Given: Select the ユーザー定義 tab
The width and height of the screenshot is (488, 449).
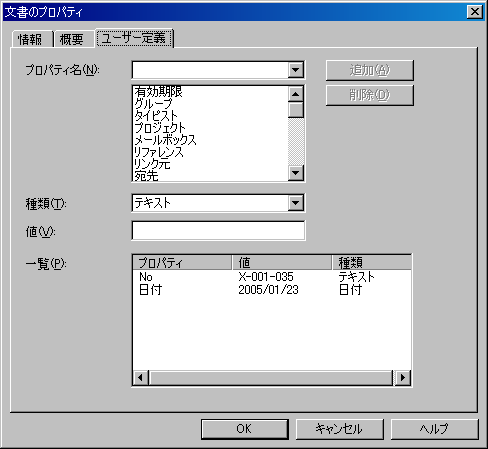Looking at the screenshot, I should pos(134,38).
